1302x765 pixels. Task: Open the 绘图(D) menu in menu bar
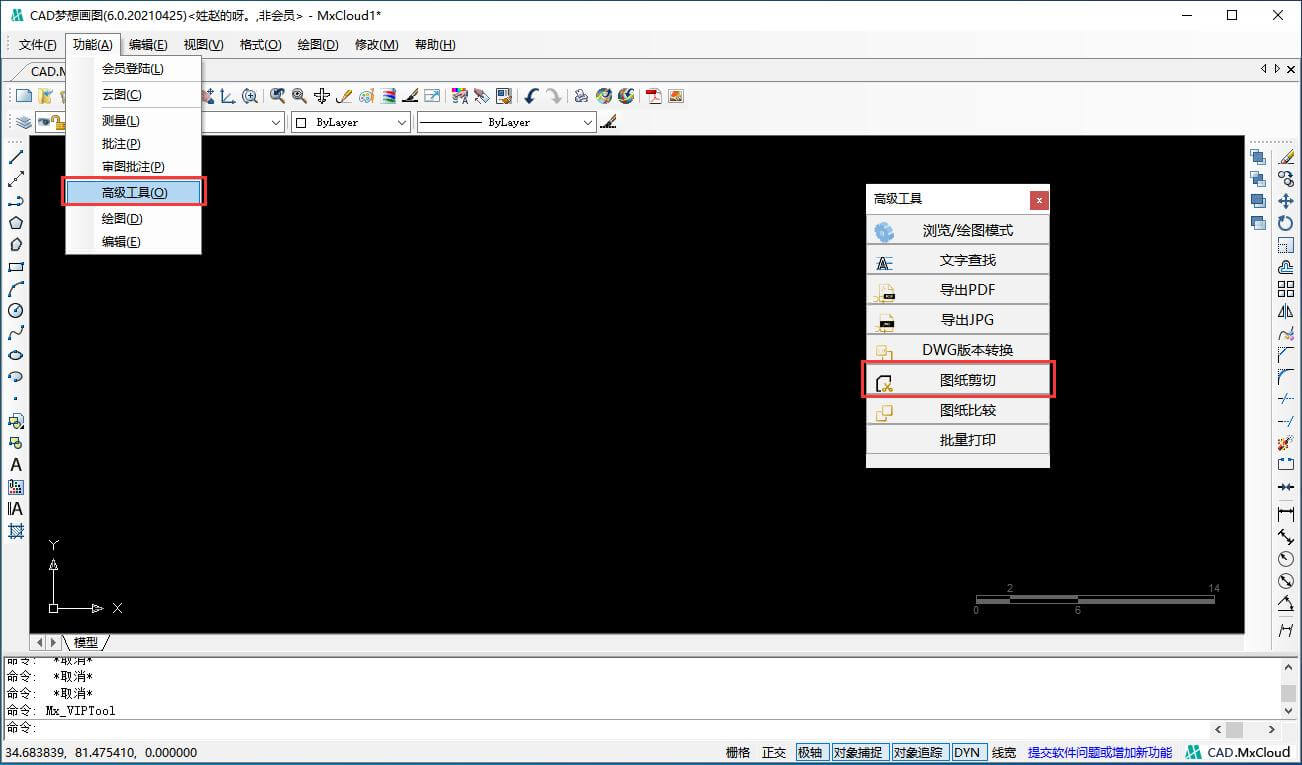318,45
